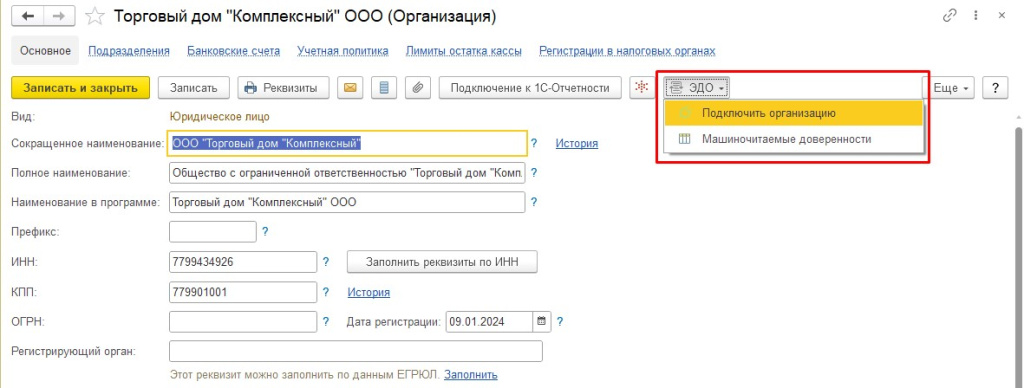1024x388 pixels.
Task: Go back with the left arrow button
Action: pyautogui.click(x=28, y=16)
